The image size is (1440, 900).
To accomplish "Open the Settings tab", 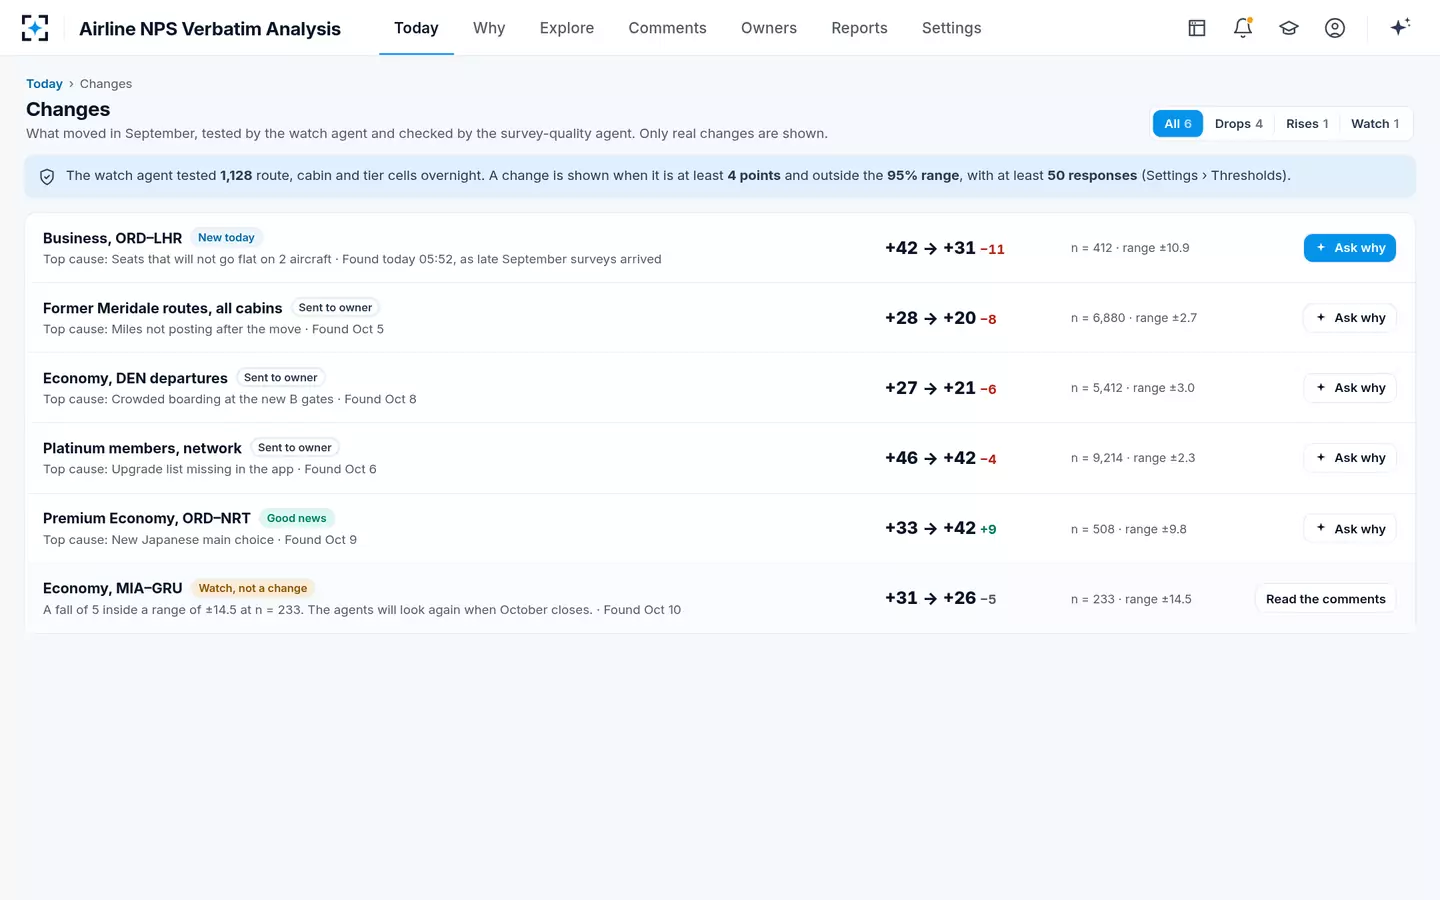I will pyautogui.click(x=951, y=28).
